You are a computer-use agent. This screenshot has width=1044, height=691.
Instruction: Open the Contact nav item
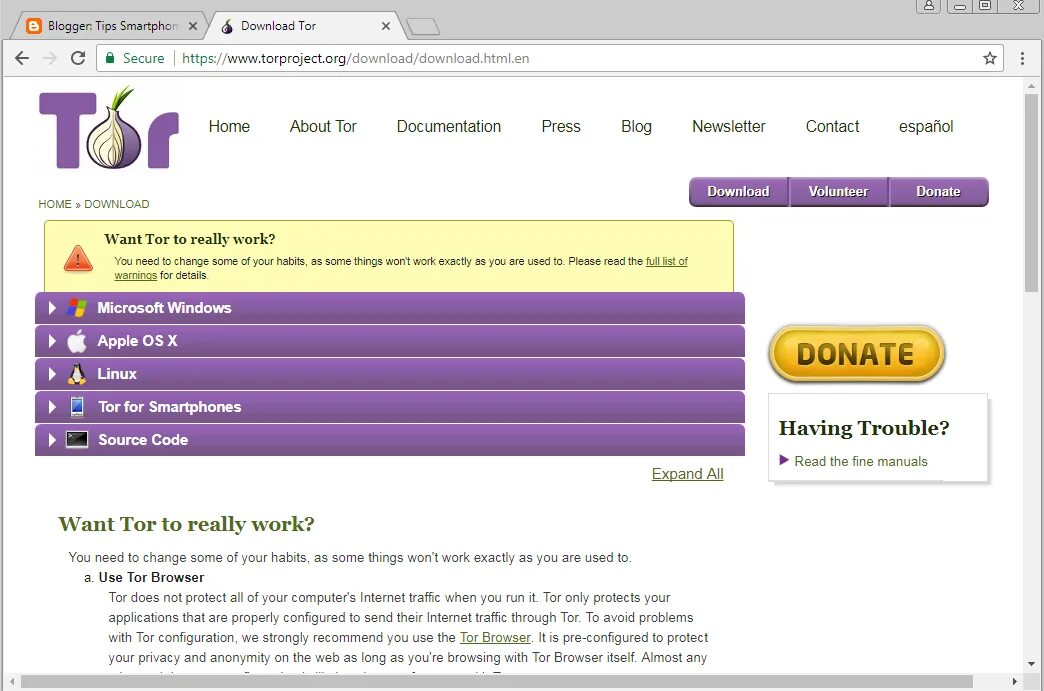pyautogui.click(x=832, y=126)
